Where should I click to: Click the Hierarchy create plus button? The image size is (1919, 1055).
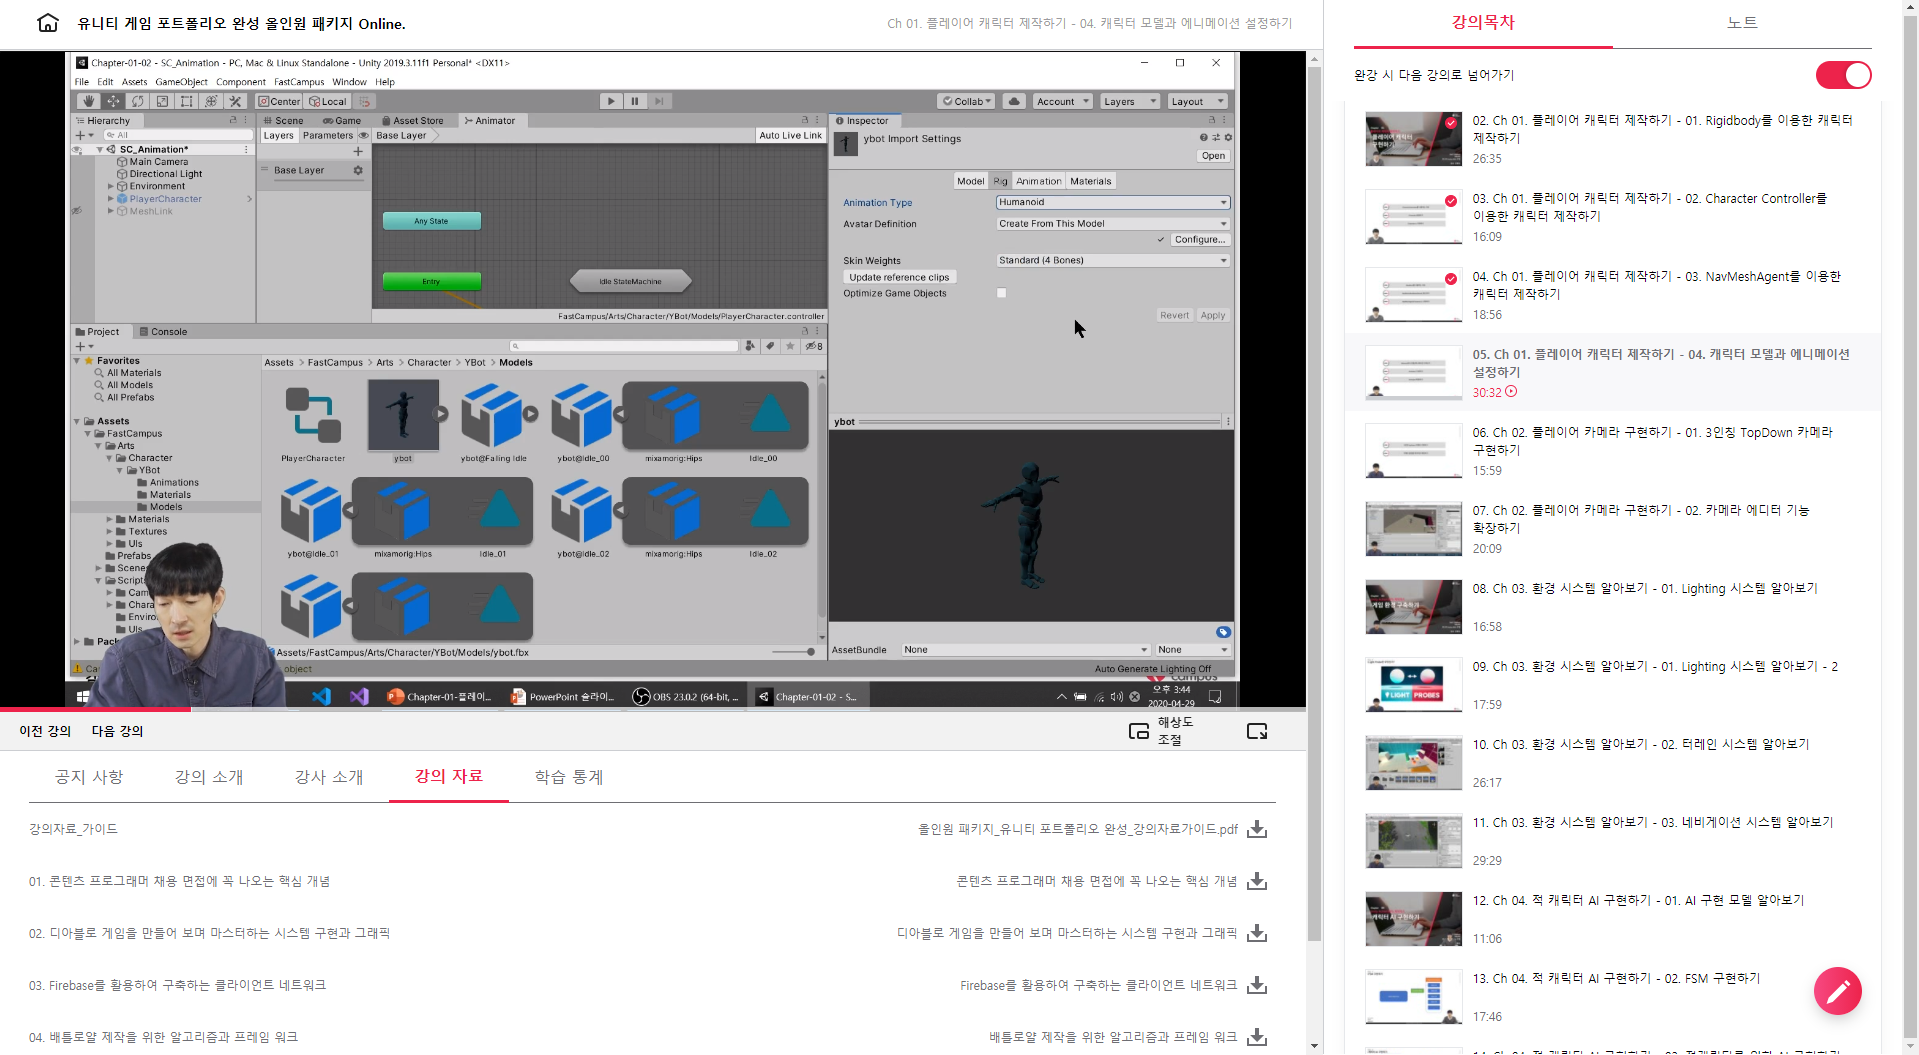84,135
